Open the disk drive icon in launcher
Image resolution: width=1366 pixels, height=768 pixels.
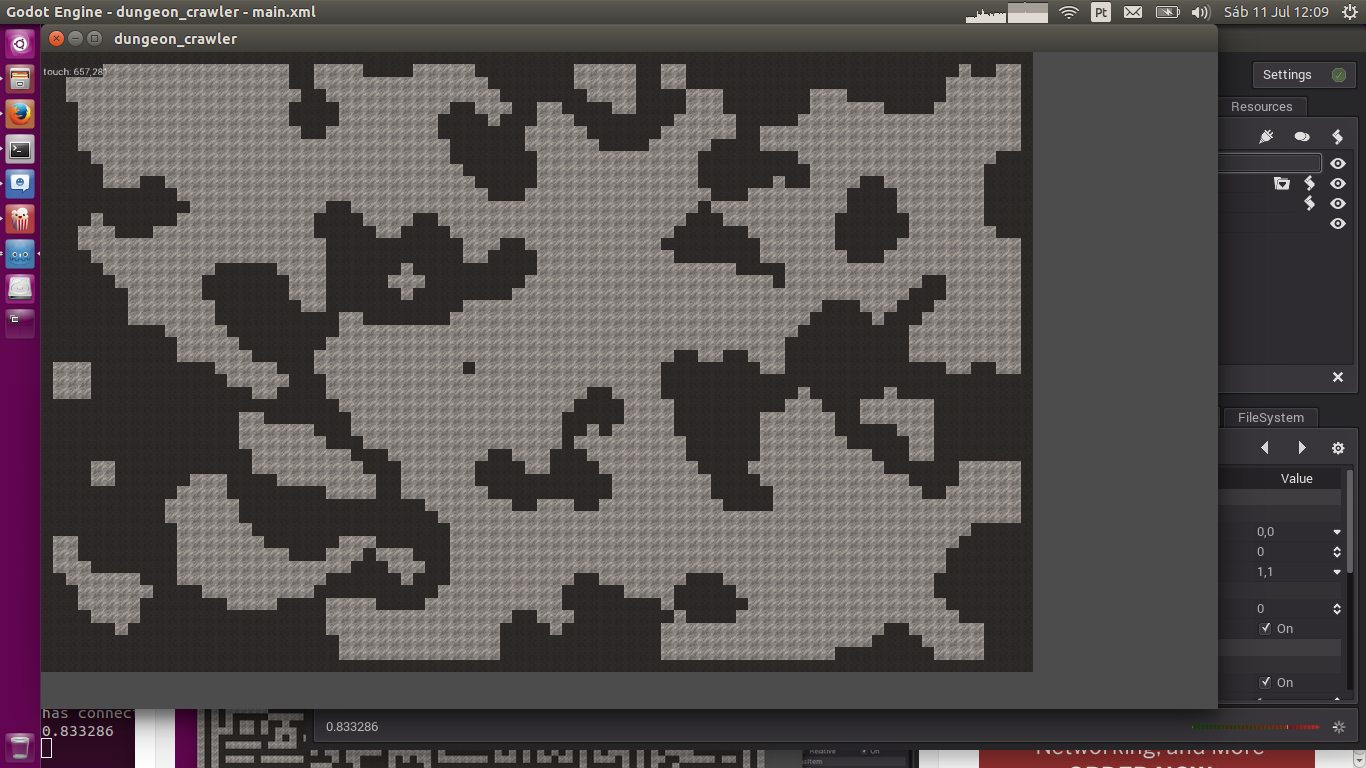pyautogui.click(x=20, y=289)
